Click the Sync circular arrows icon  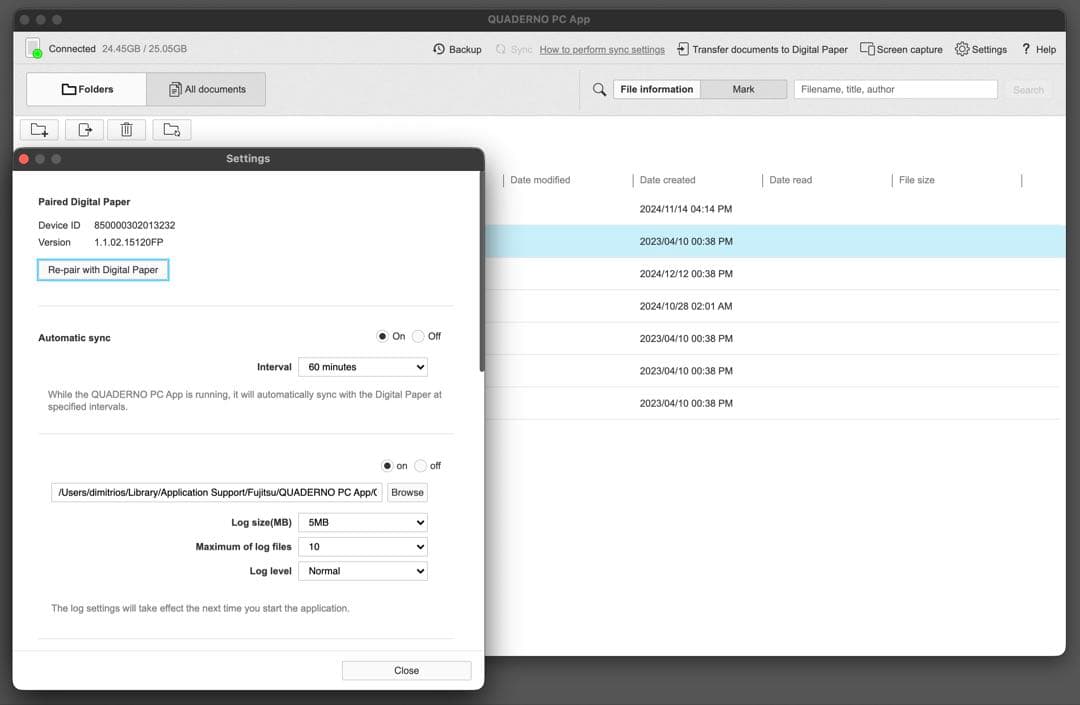[x=501, y=49]
